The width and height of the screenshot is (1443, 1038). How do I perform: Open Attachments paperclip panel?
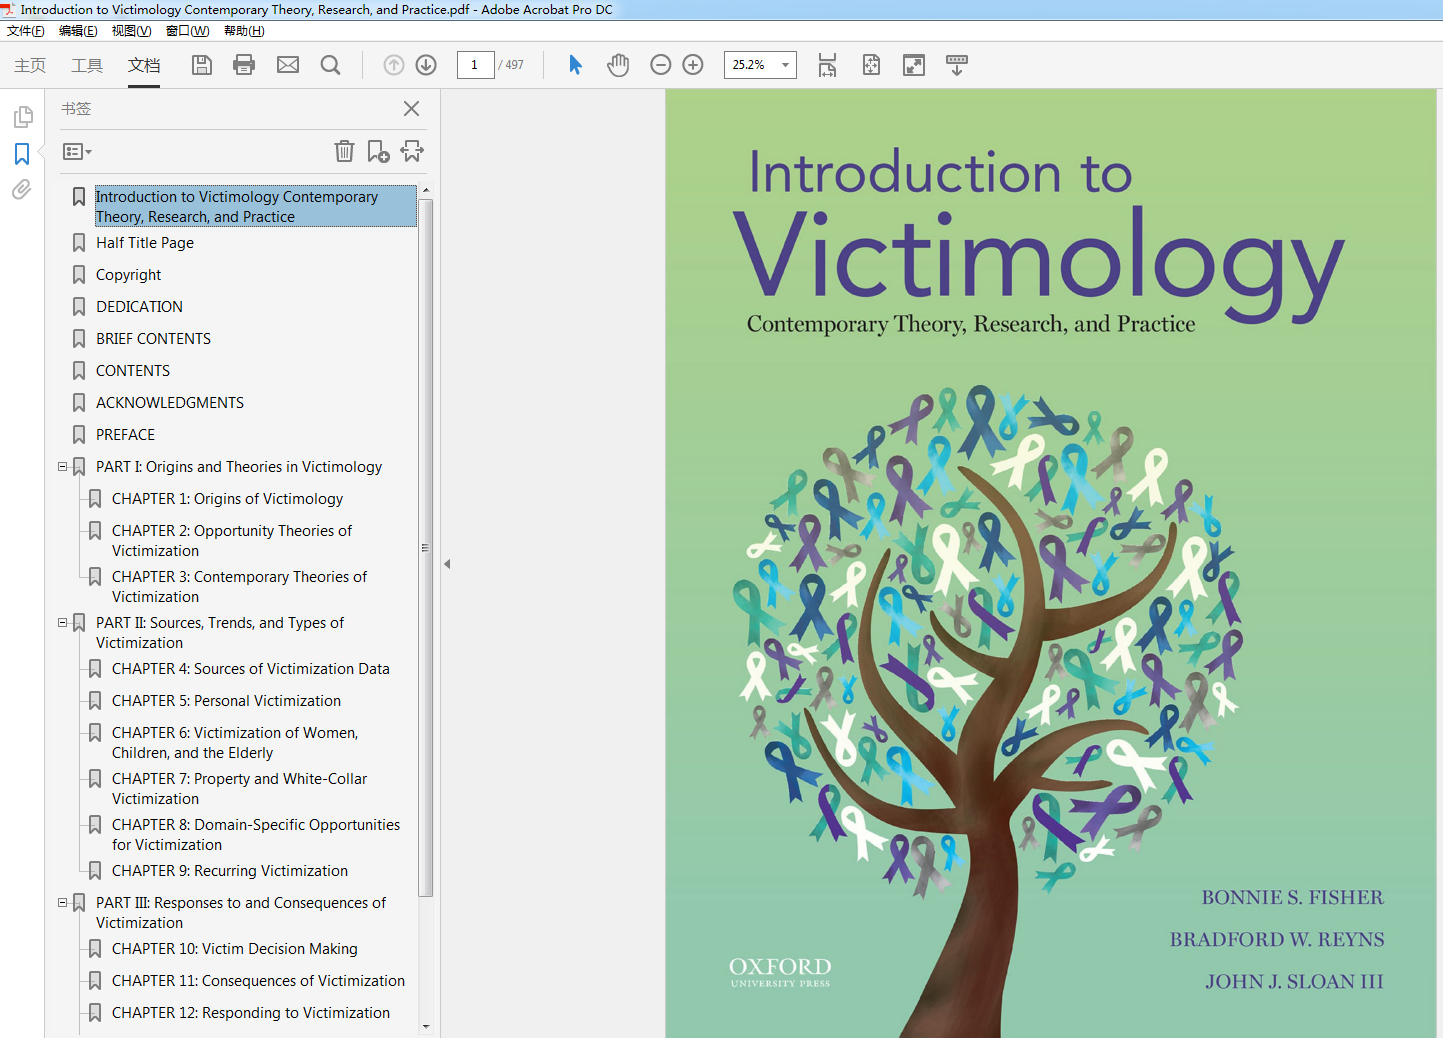pos(22,189)
